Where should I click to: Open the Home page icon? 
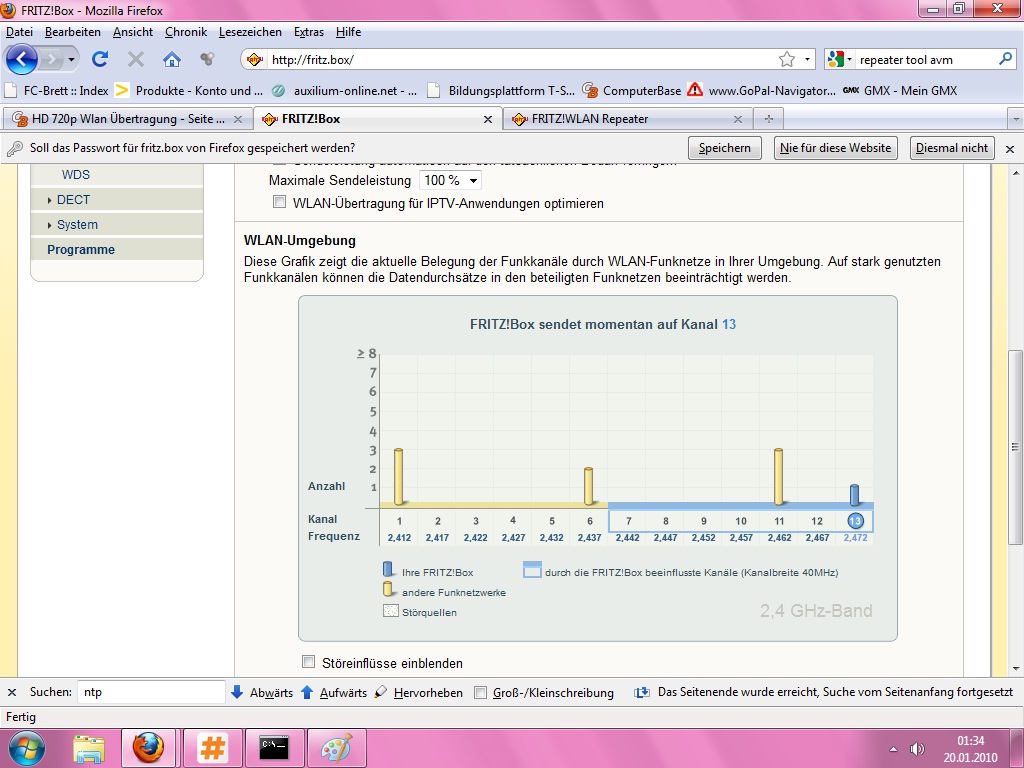(x=172, y=59)
